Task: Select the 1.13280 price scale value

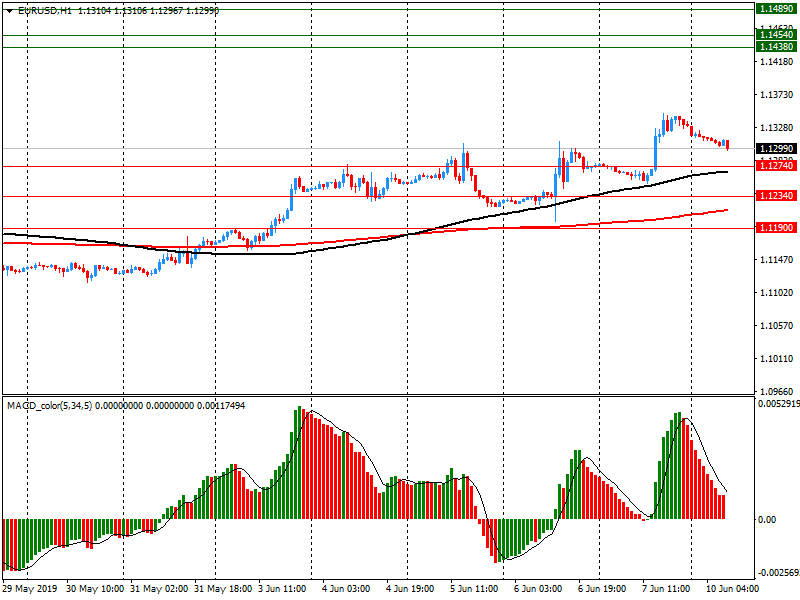Action: tap(777, 128)
